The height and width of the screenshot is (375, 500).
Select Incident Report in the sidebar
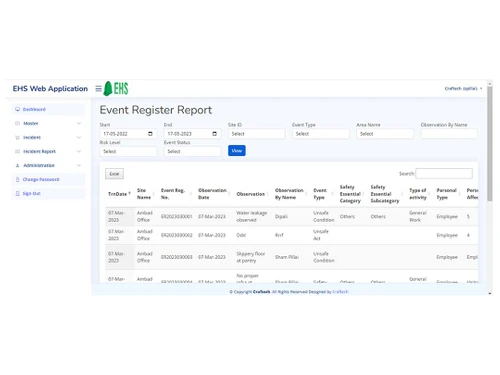(49, 151)
